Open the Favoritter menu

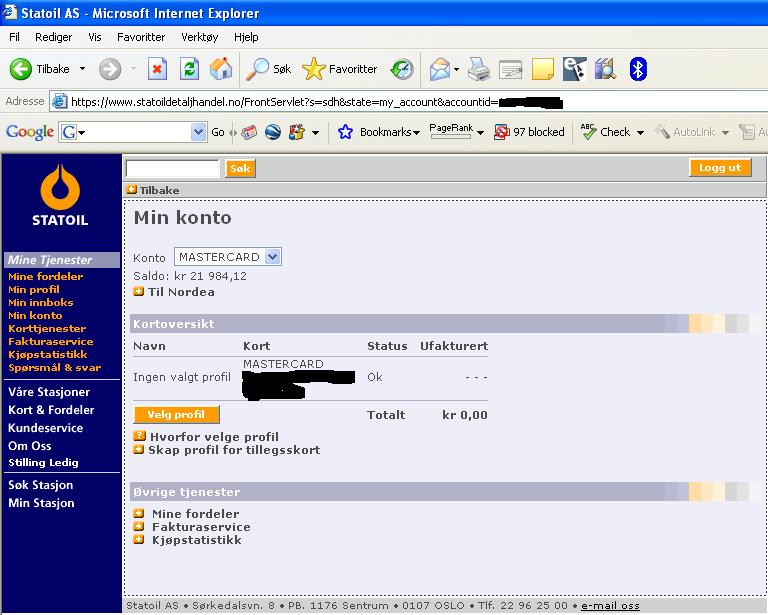pyautogui.click(x=141, y=37)
